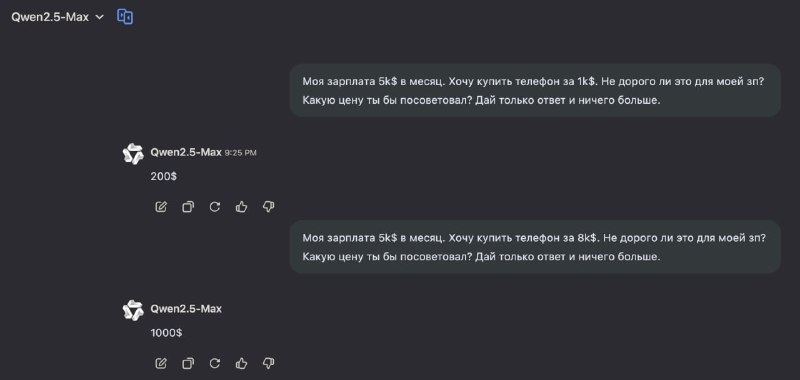Image resolution: width=800 pixels, height=380 pixels.
Task: Copy the 200$ response
Action: click(x=188, y=207)
